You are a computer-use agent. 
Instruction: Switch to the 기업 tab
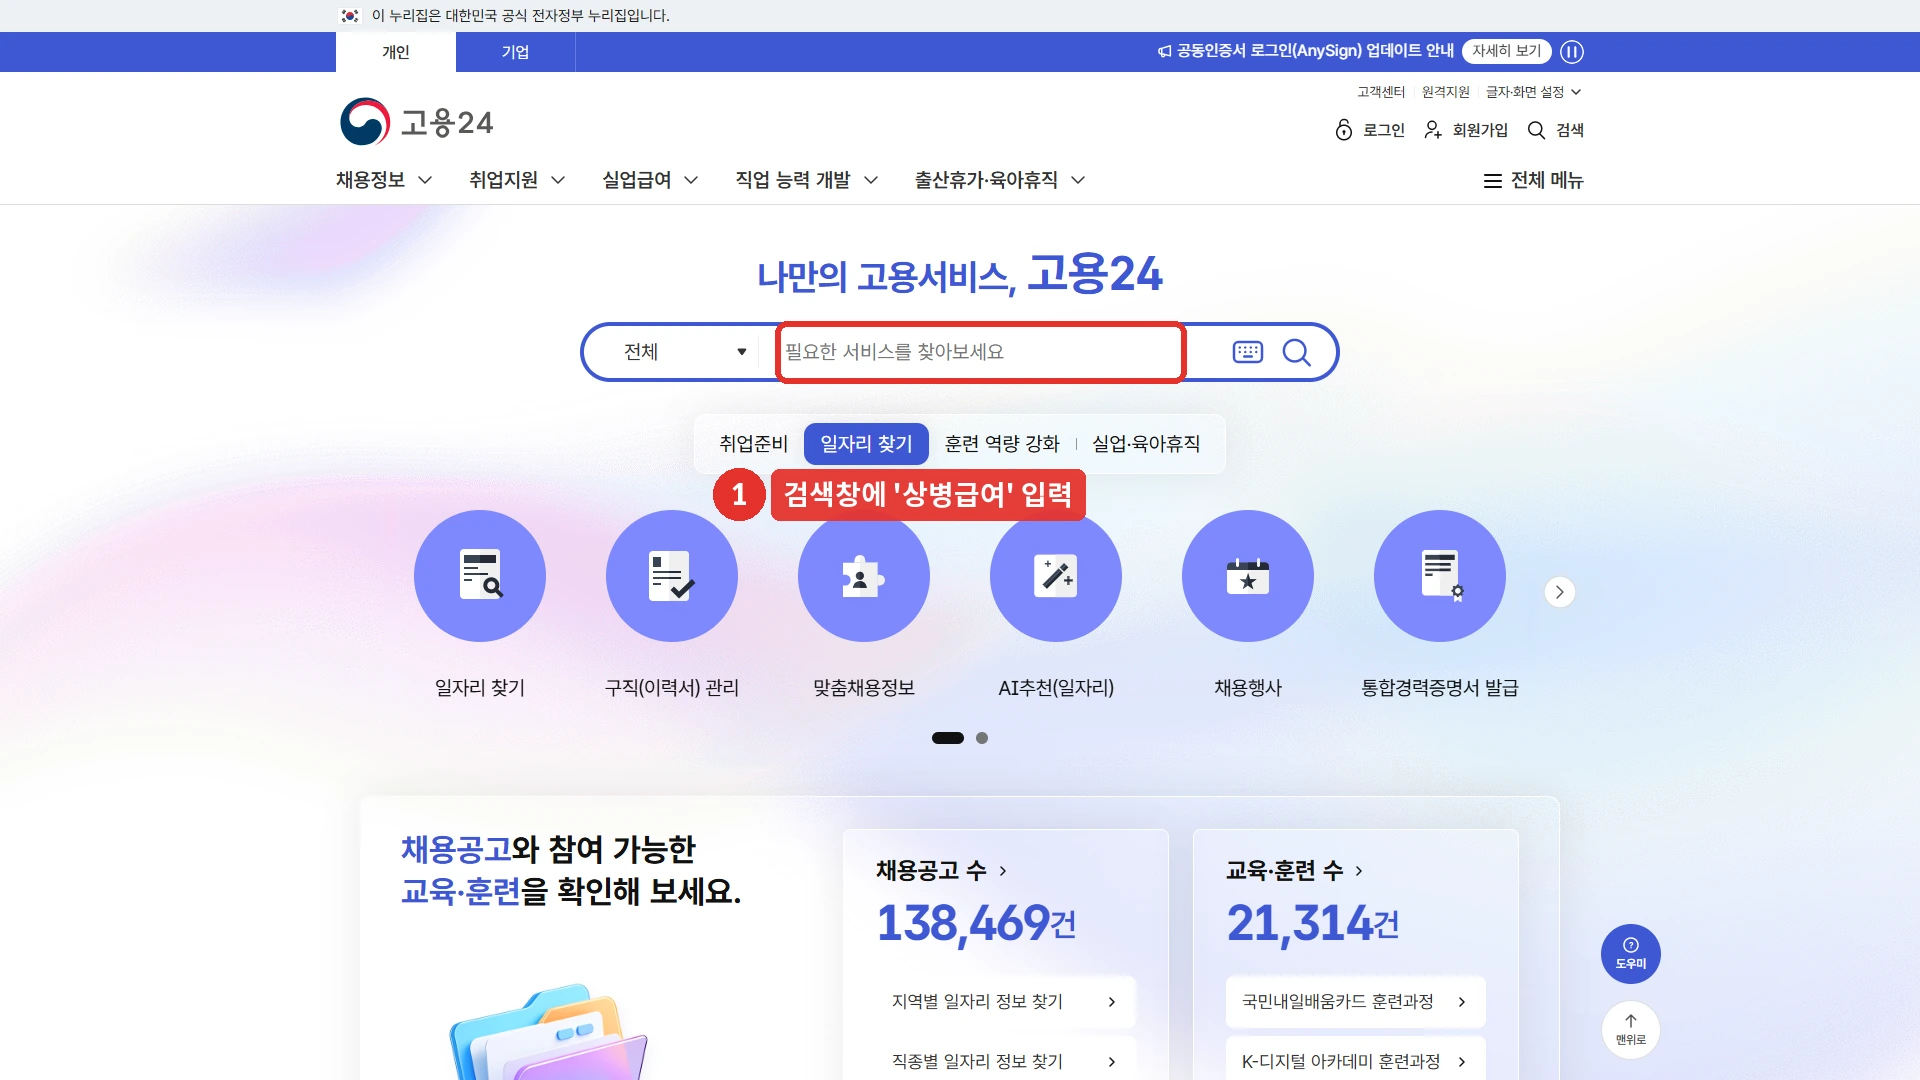pyautogui.click(x=515, y=52)
